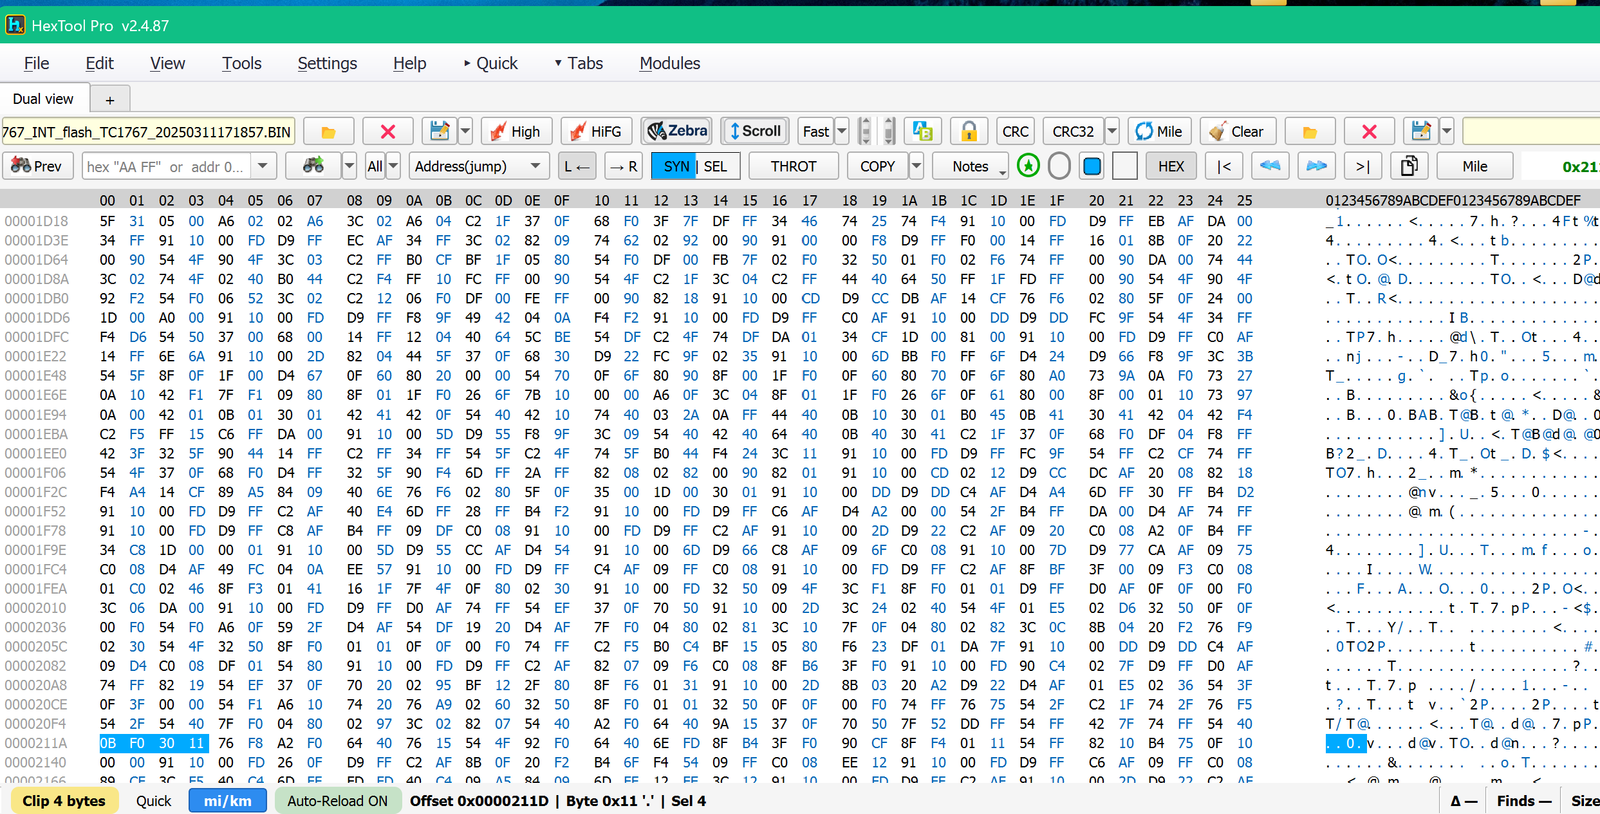Screen dimensions: 1600x814
Task: Open Notes dropdown button
Action: click(x=969, y=166)
